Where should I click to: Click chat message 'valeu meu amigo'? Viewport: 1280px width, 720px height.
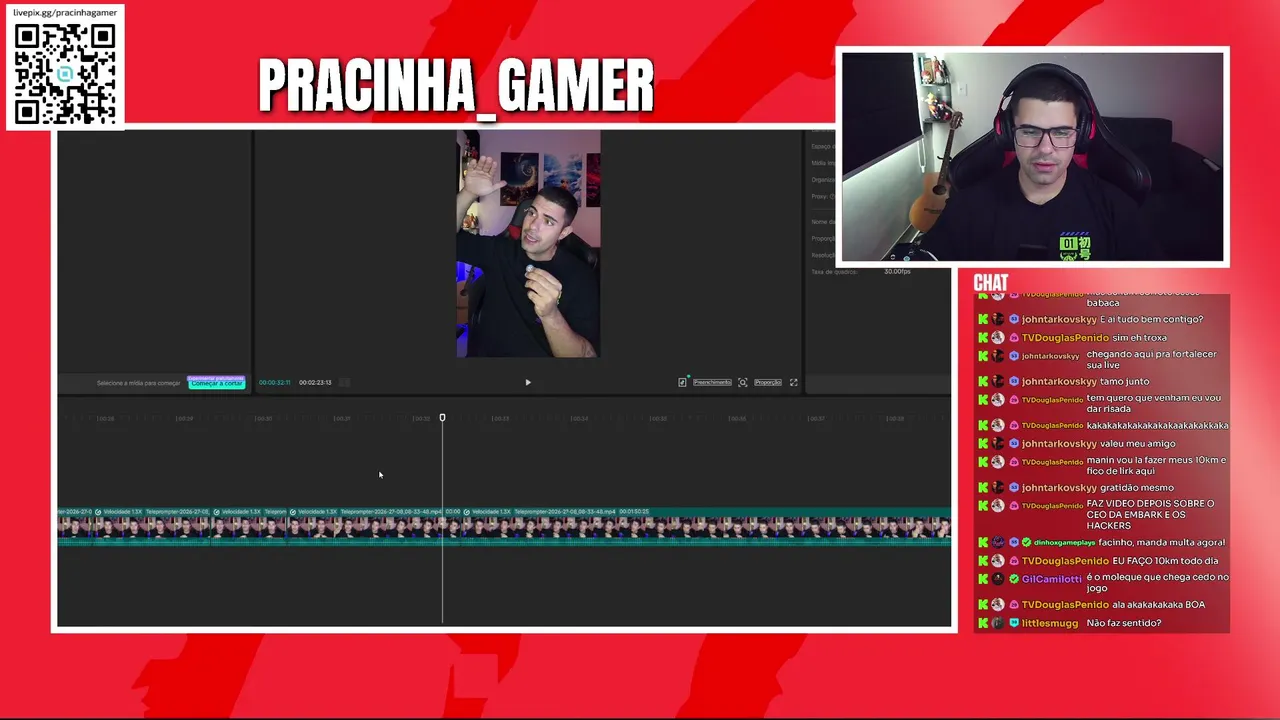click(x=1137, y=443)
